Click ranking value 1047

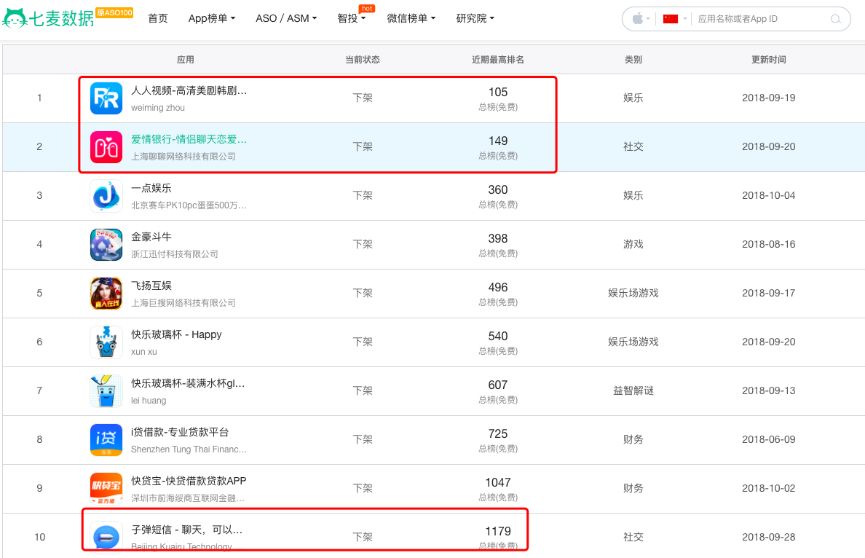[498, 482]
